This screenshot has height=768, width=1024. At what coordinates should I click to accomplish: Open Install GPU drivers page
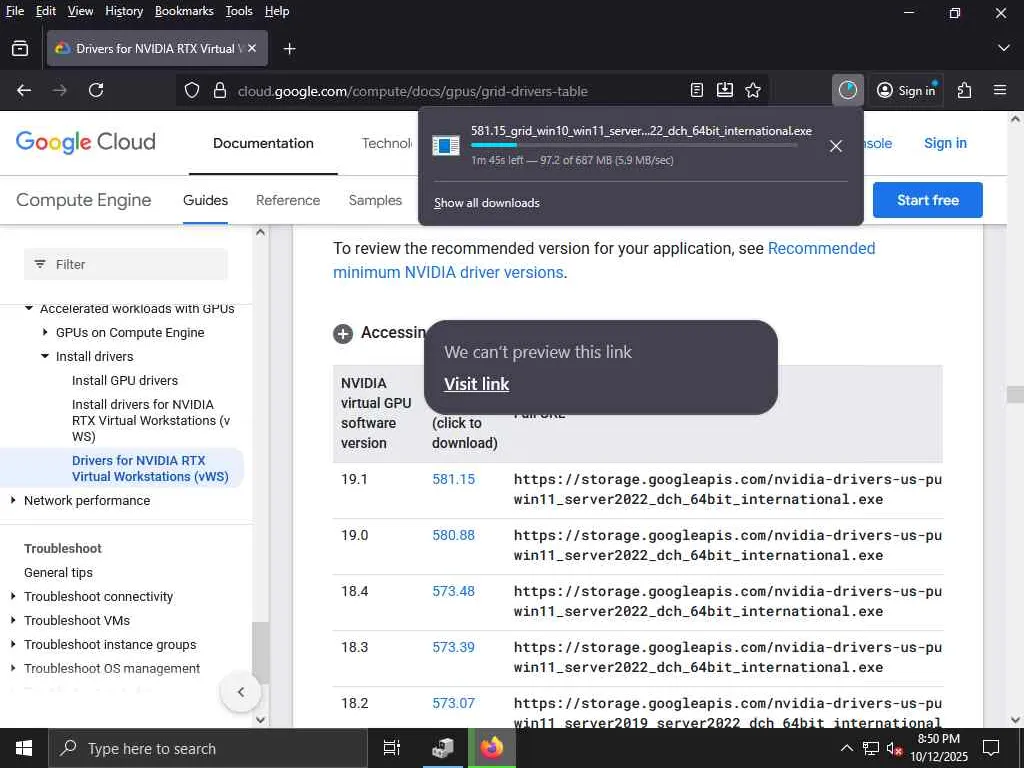[125, 381]
